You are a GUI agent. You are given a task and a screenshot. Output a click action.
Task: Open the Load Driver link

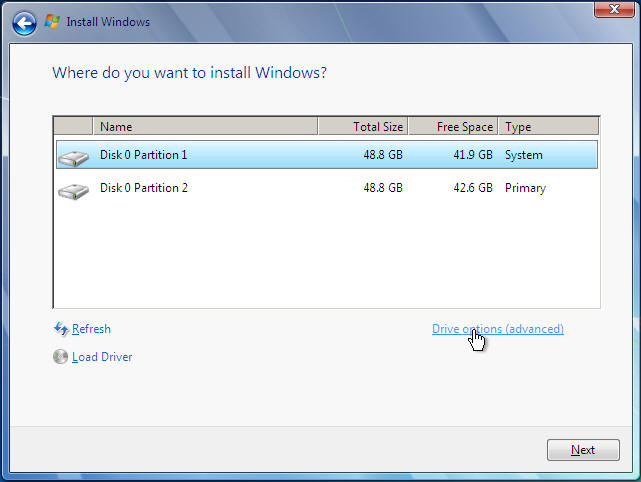point(102,357)
